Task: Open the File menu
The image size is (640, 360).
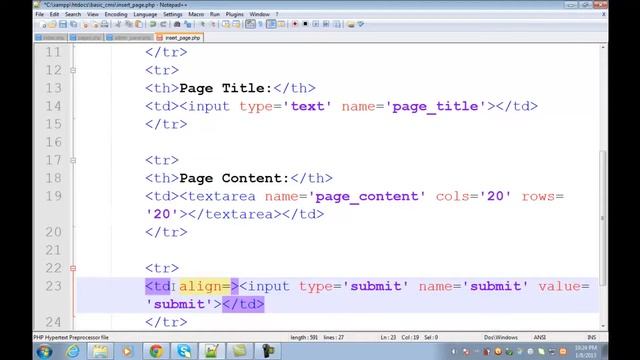Action: 40,14
